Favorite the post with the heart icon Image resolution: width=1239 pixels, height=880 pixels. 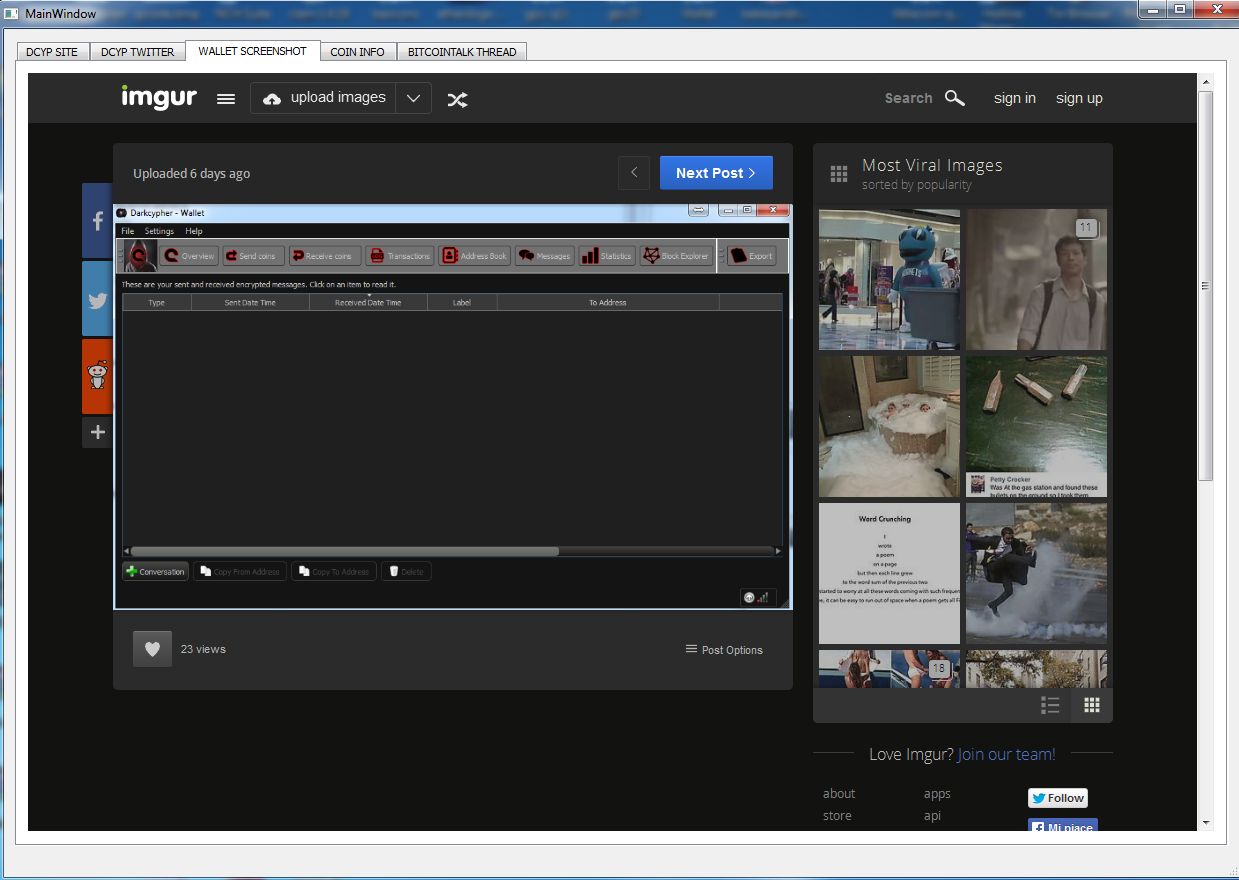point(152,649)
